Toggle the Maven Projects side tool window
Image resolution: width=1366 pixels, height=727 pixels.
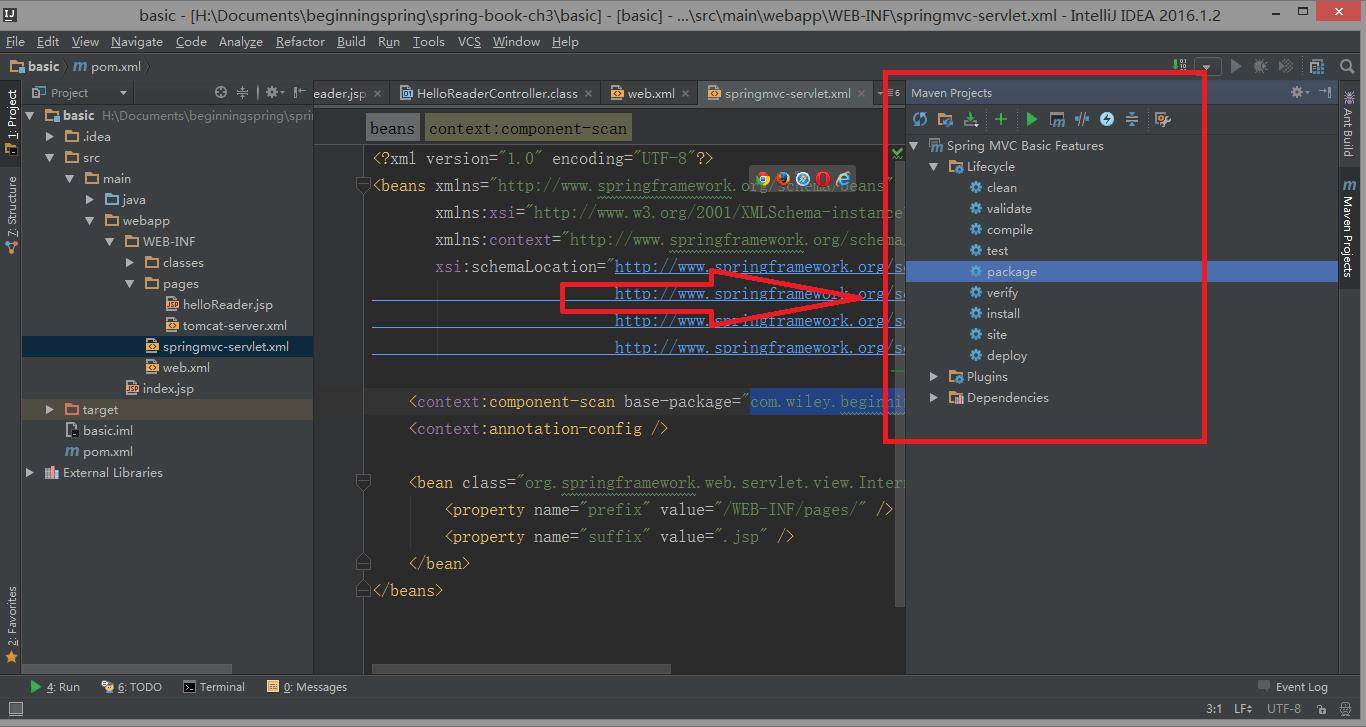click(x=1348, y=229)
